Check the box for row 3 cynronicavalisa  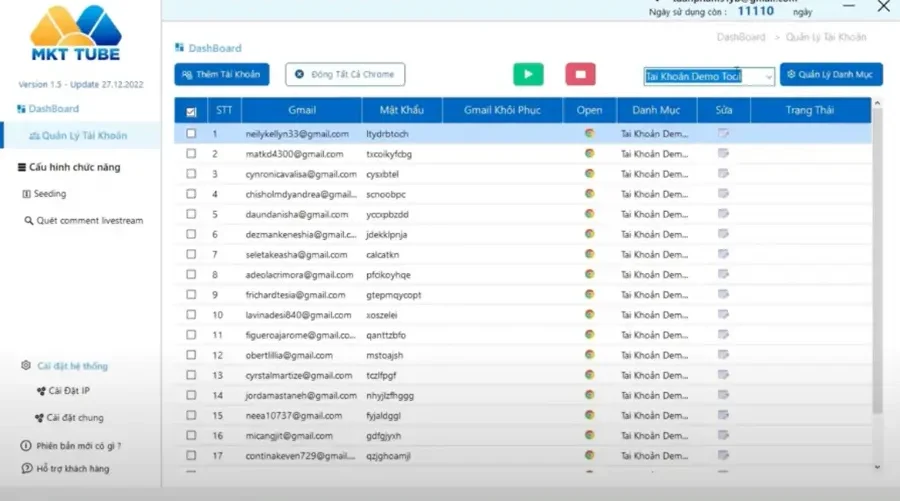pyautogui.click(x=191, y=173)
